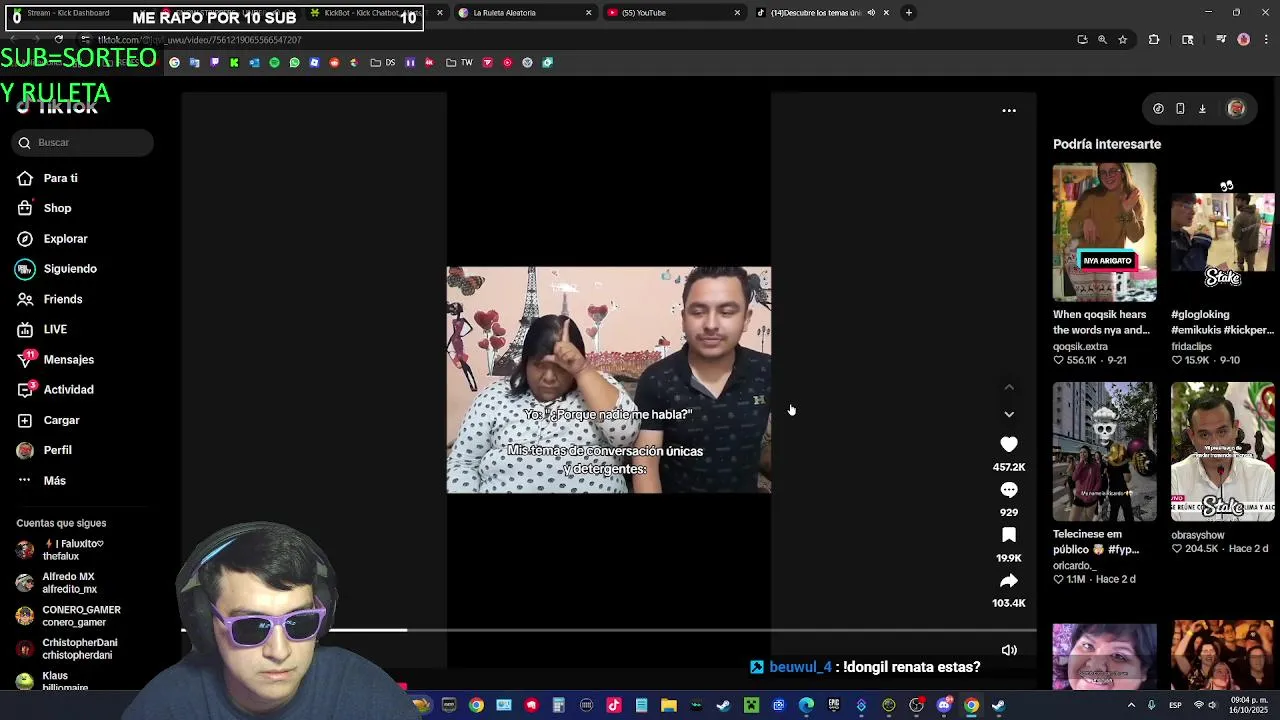Open the three-dot menu above the video

[x=1009, y=111]
